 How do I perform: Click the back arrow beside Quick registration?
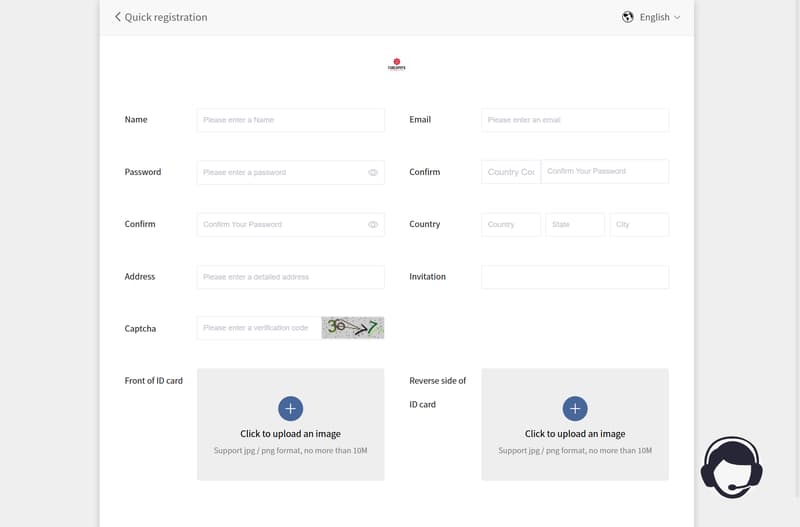[x=117, y=17]
